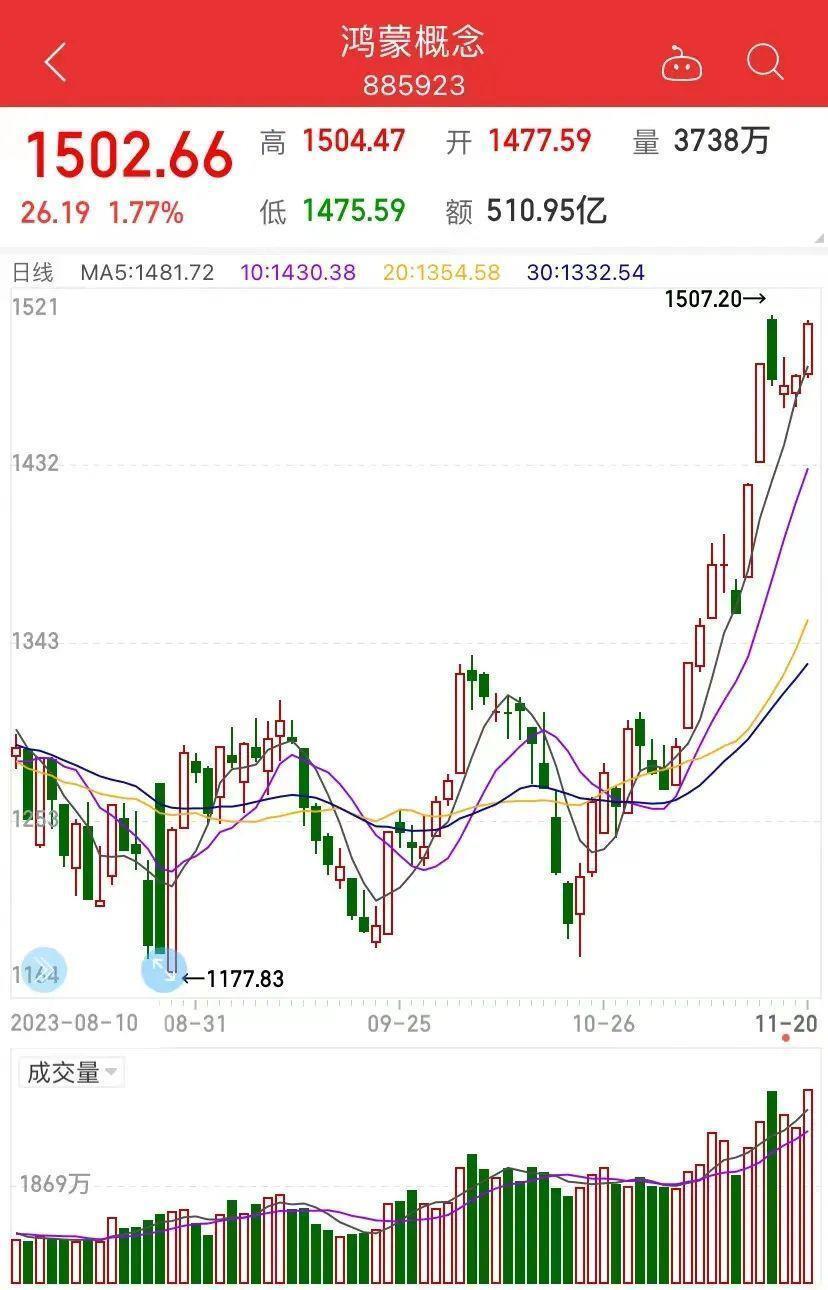Open the 成交量 indicator dropdown
Screen dimensions: 828x1290
click(71, 1073)
